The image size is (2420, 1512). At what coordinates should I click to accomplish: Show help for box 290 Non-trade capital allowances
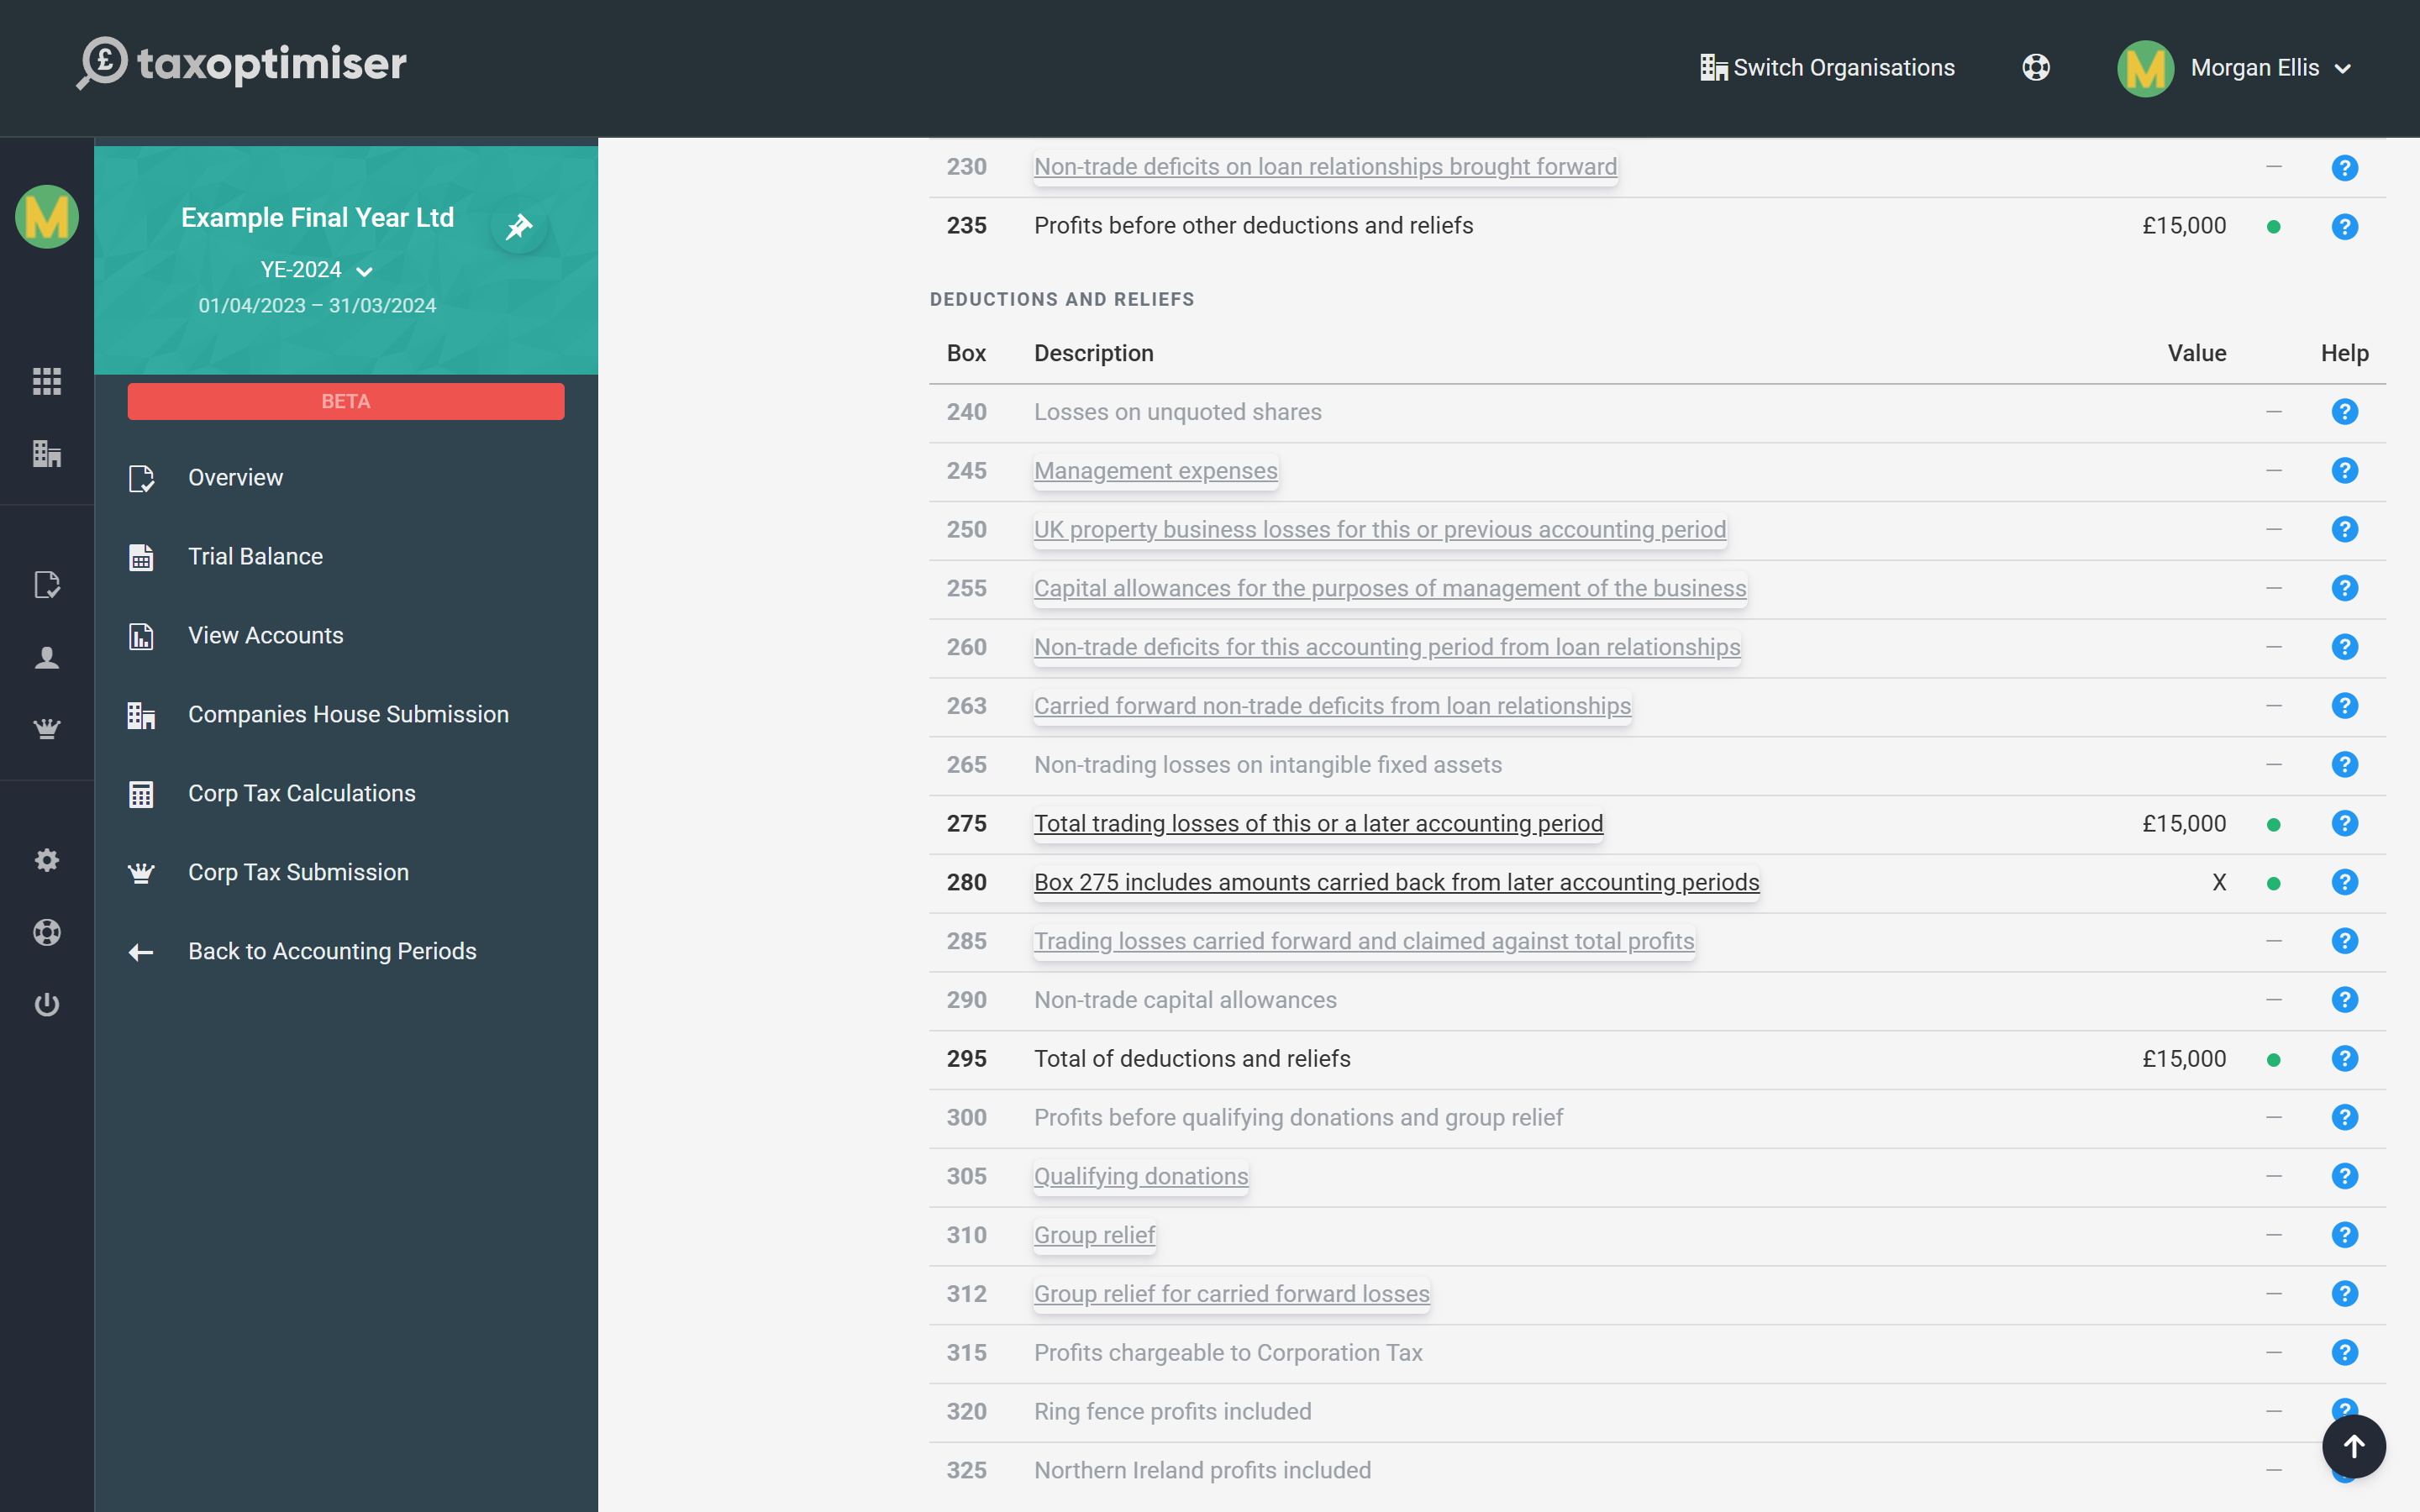coord(2344,1000)
